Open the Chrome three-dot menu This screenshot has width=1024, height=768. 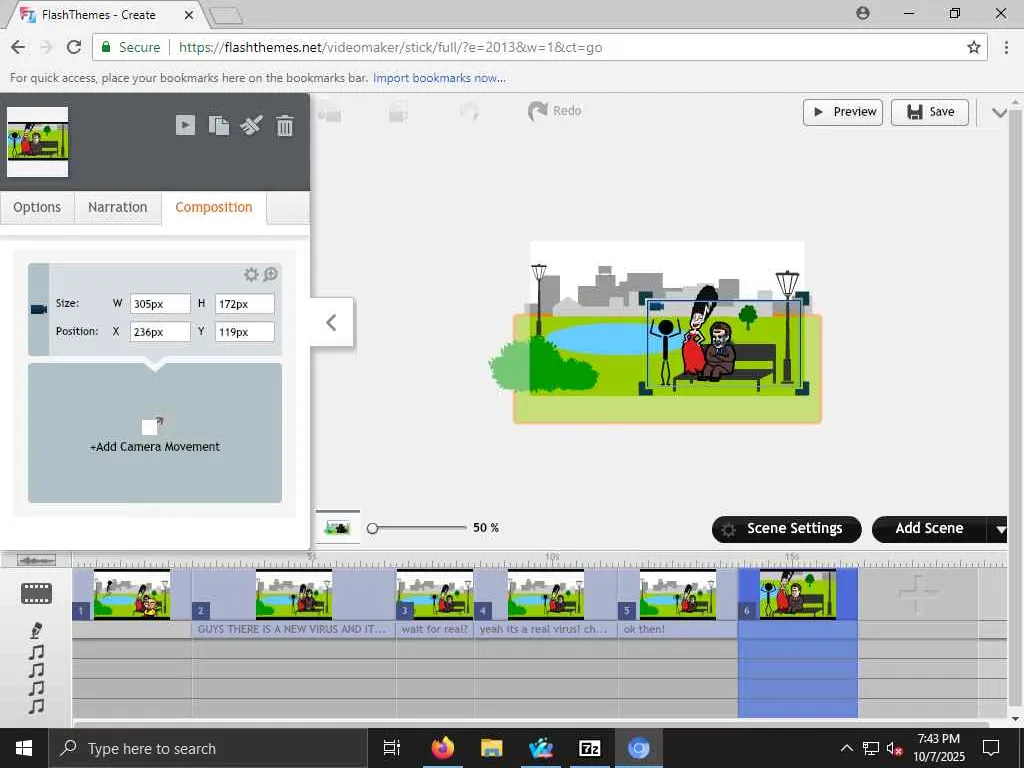pyautogui.click(x=1006, y=47)
